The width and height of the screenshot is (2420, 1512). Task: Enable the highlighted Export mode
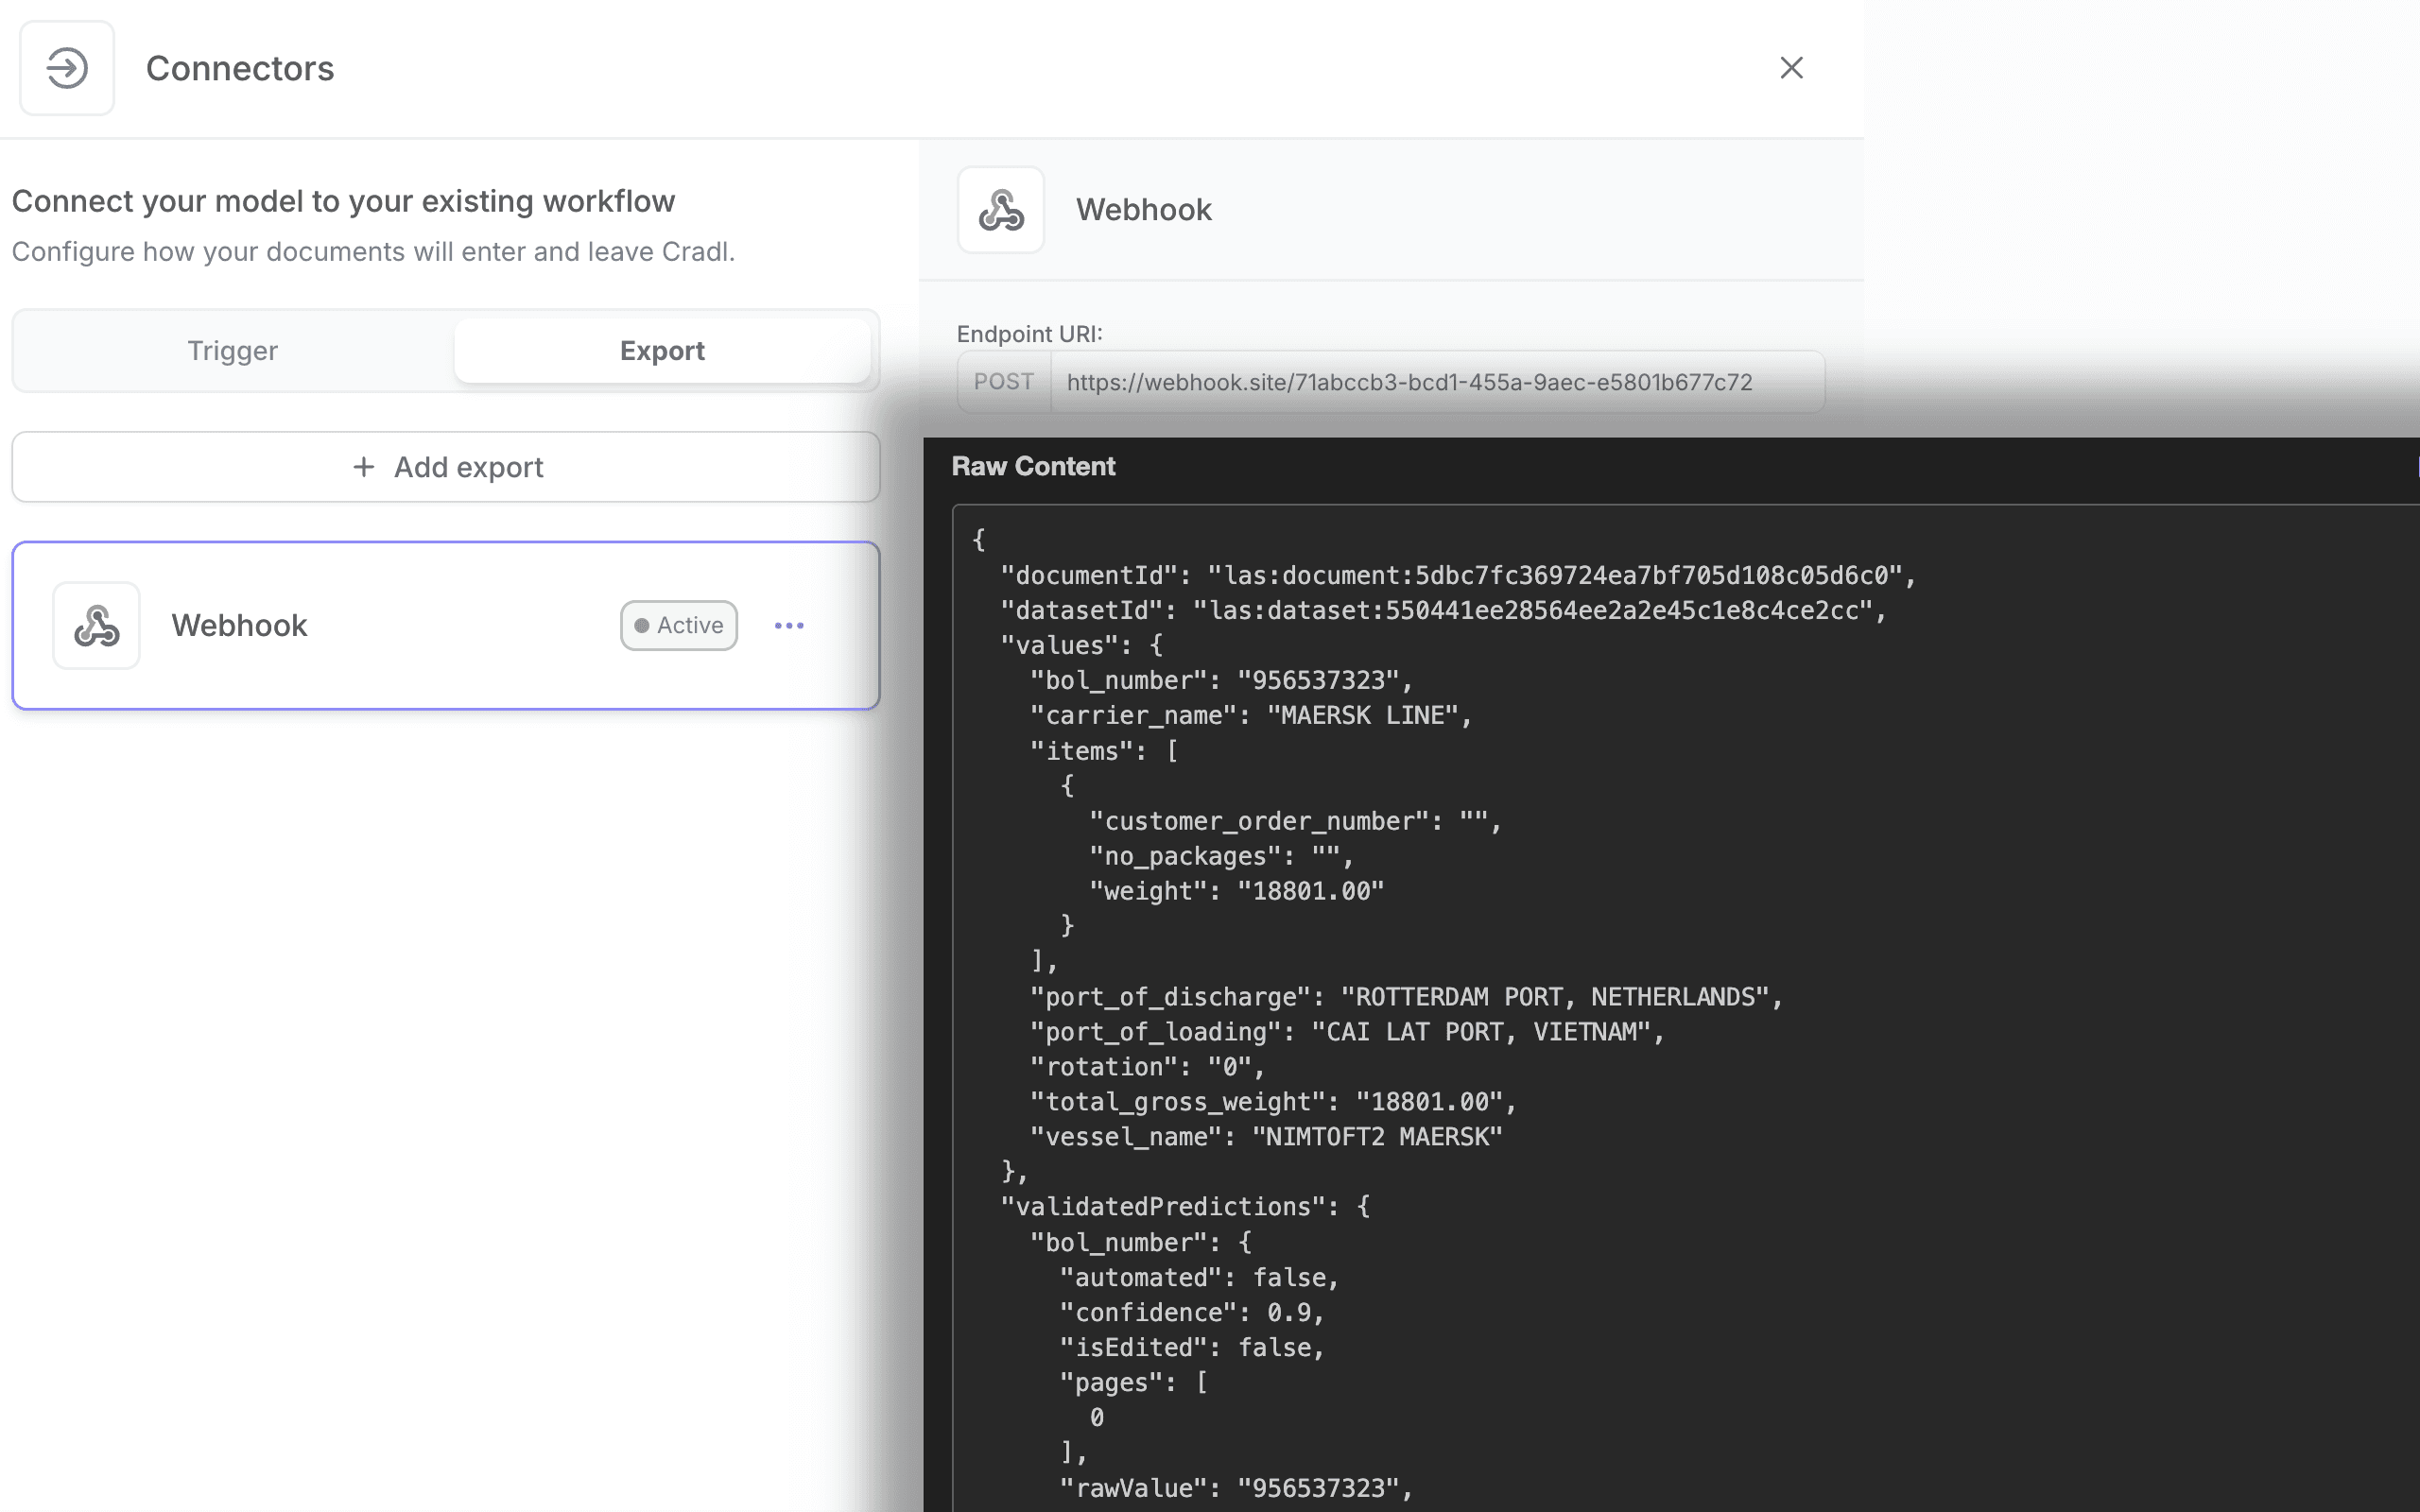point(663,350)
